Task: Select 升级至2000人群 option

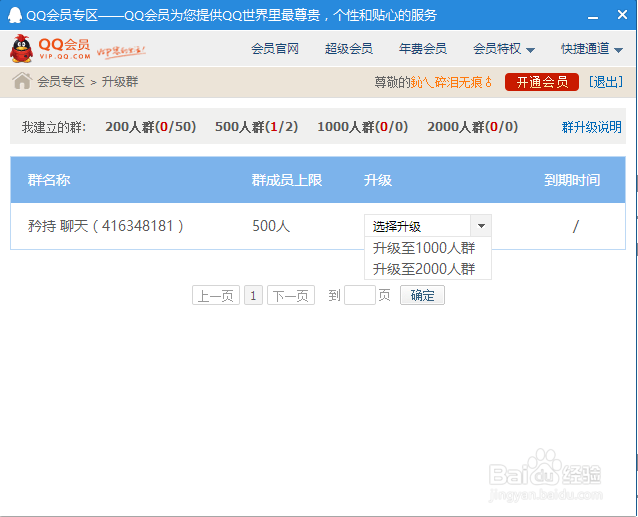Action: pyautogui.click(x=424, y=269)
